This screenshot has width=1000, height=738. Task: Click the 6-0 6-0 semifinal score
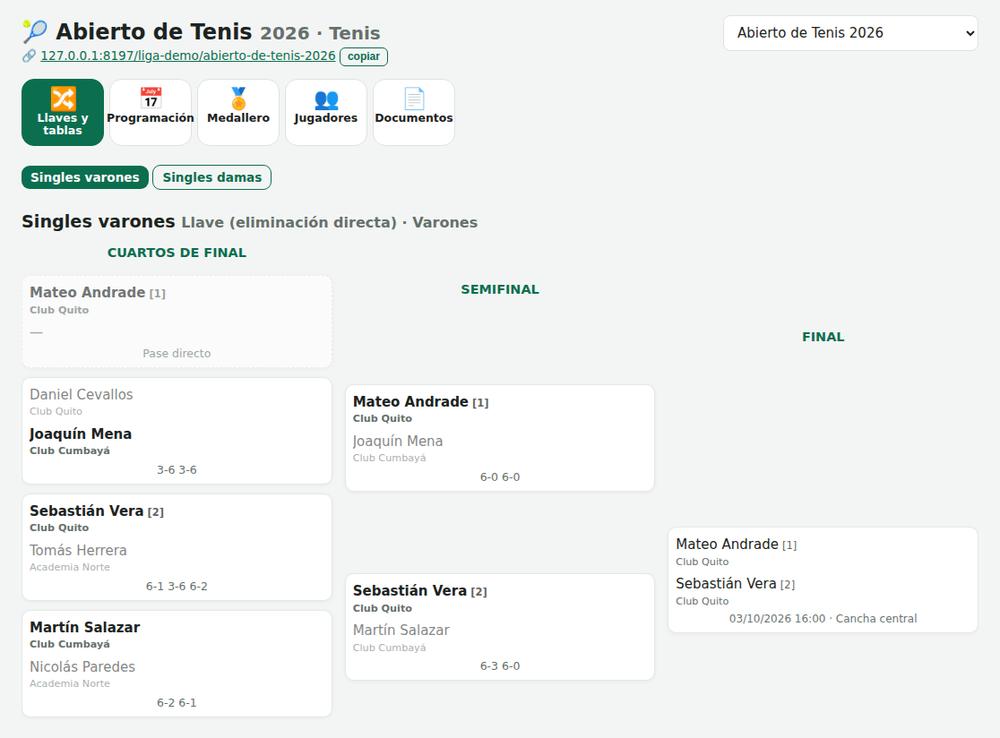pyautogui.click(x=500, y=477)
